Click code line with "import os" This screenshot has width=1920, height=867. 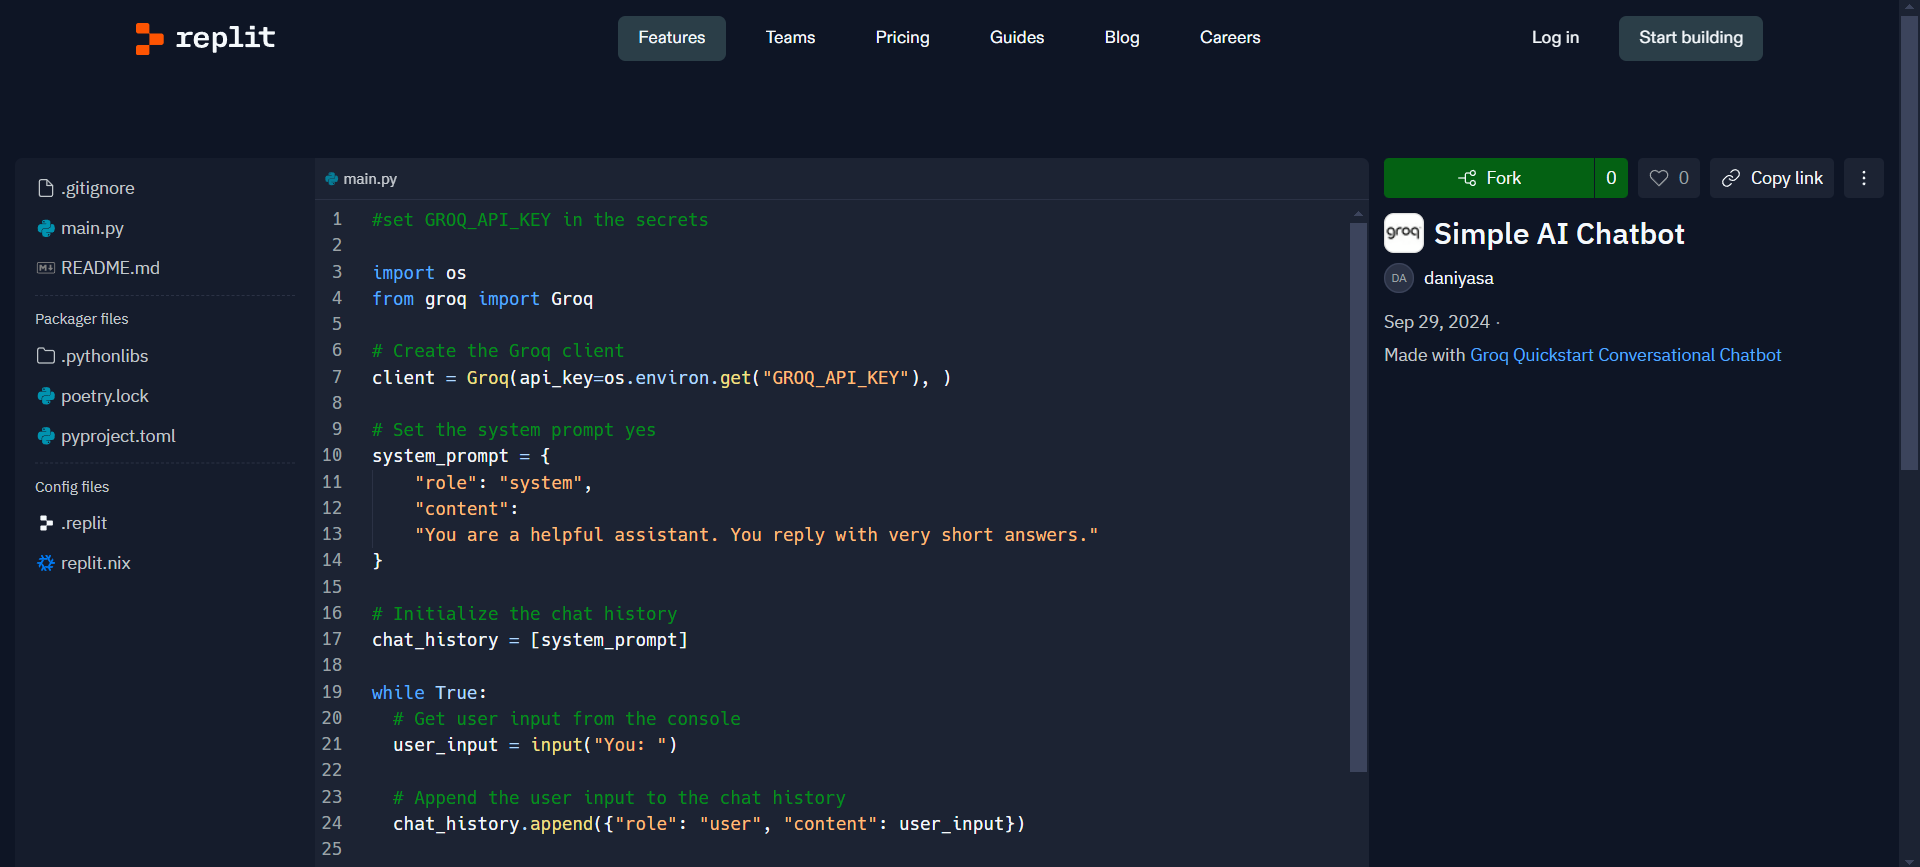click(419, 273)
